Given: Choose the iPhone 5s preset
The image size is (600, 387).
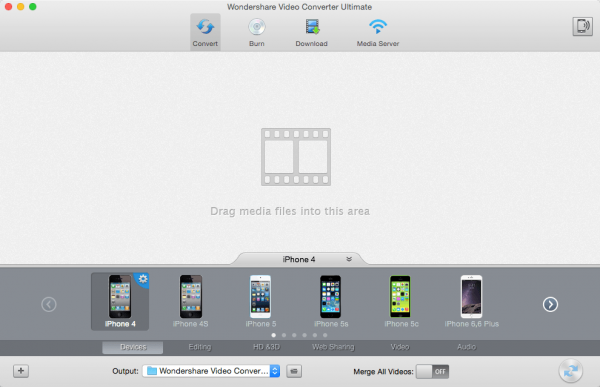Looking at the screenshot, I should (331, 302).
